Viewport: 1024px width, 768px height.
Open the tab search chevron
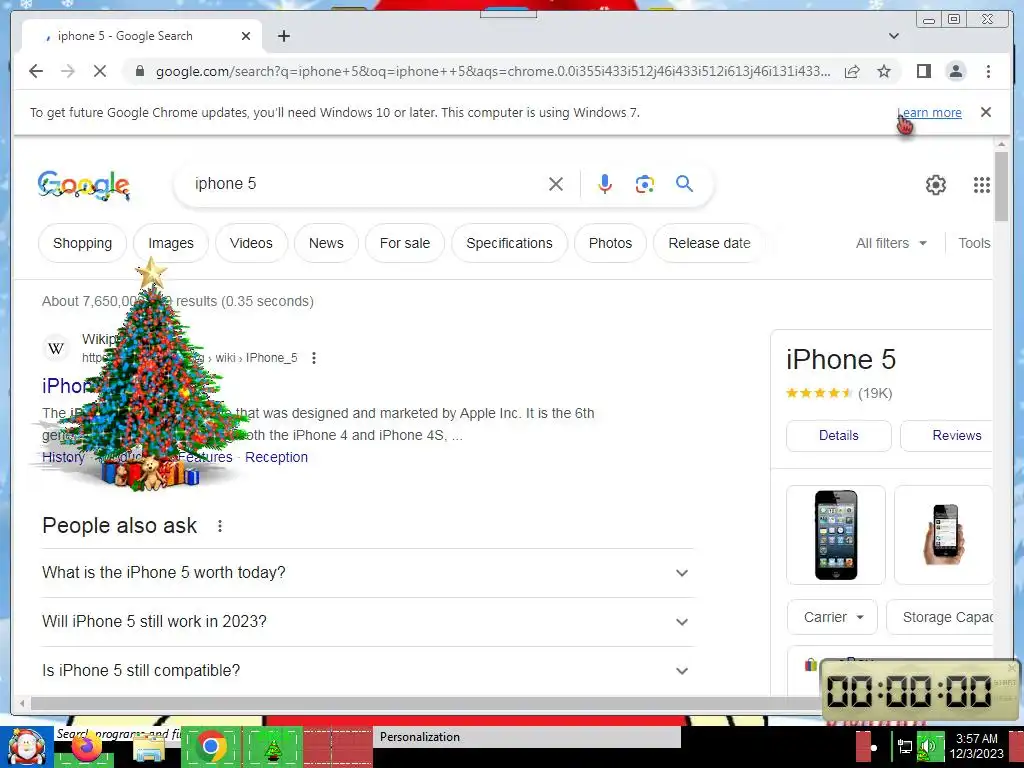(x=894, y=36)
